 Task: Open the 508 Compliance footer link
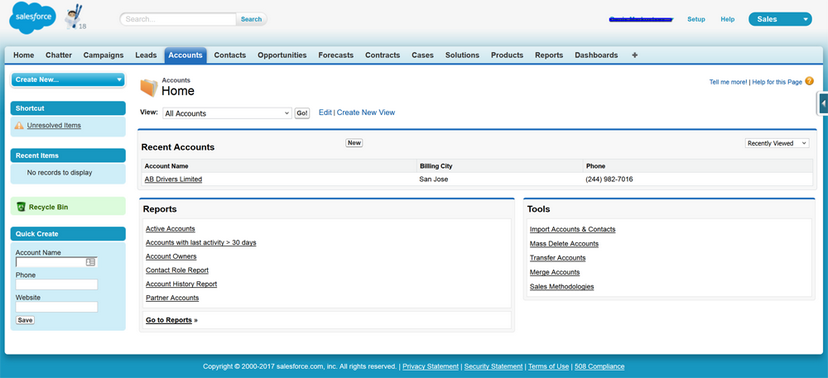point(599,366)
